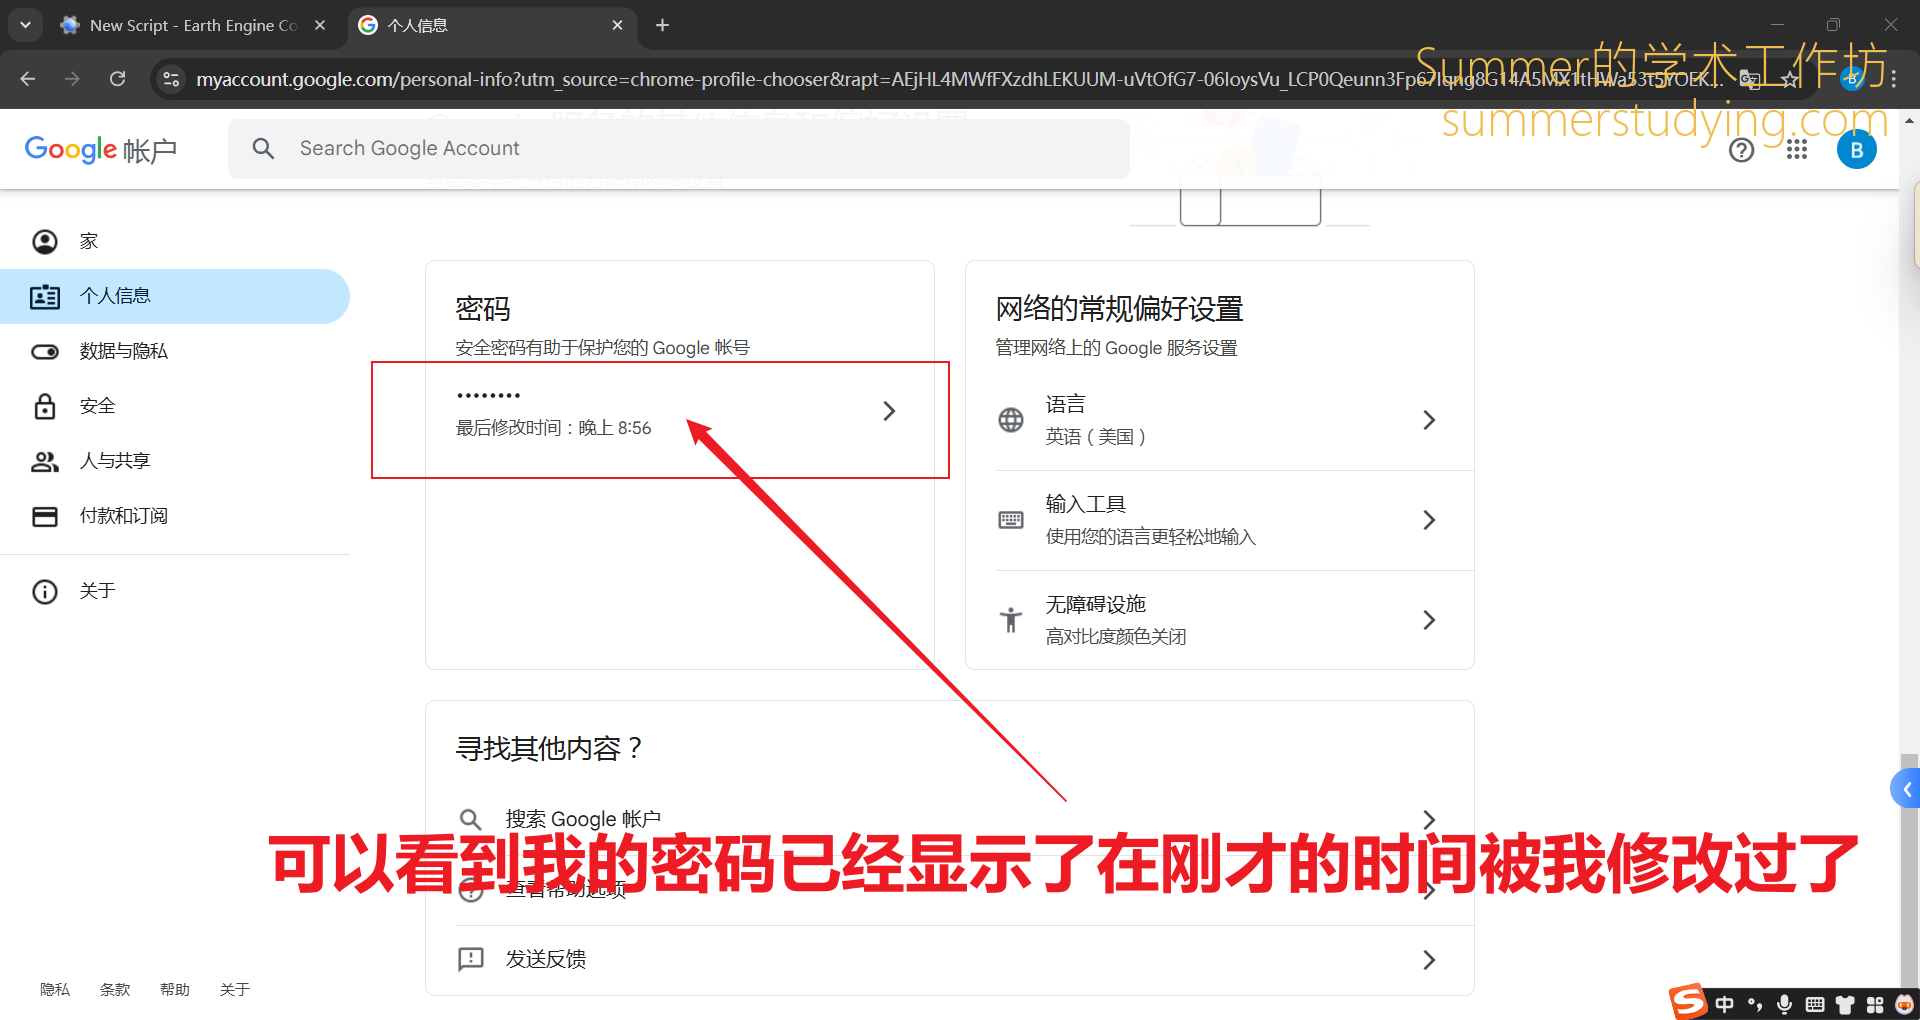1920x1020 pixels.
Task: Open the 条款 footer link
Action: (115, 989)
